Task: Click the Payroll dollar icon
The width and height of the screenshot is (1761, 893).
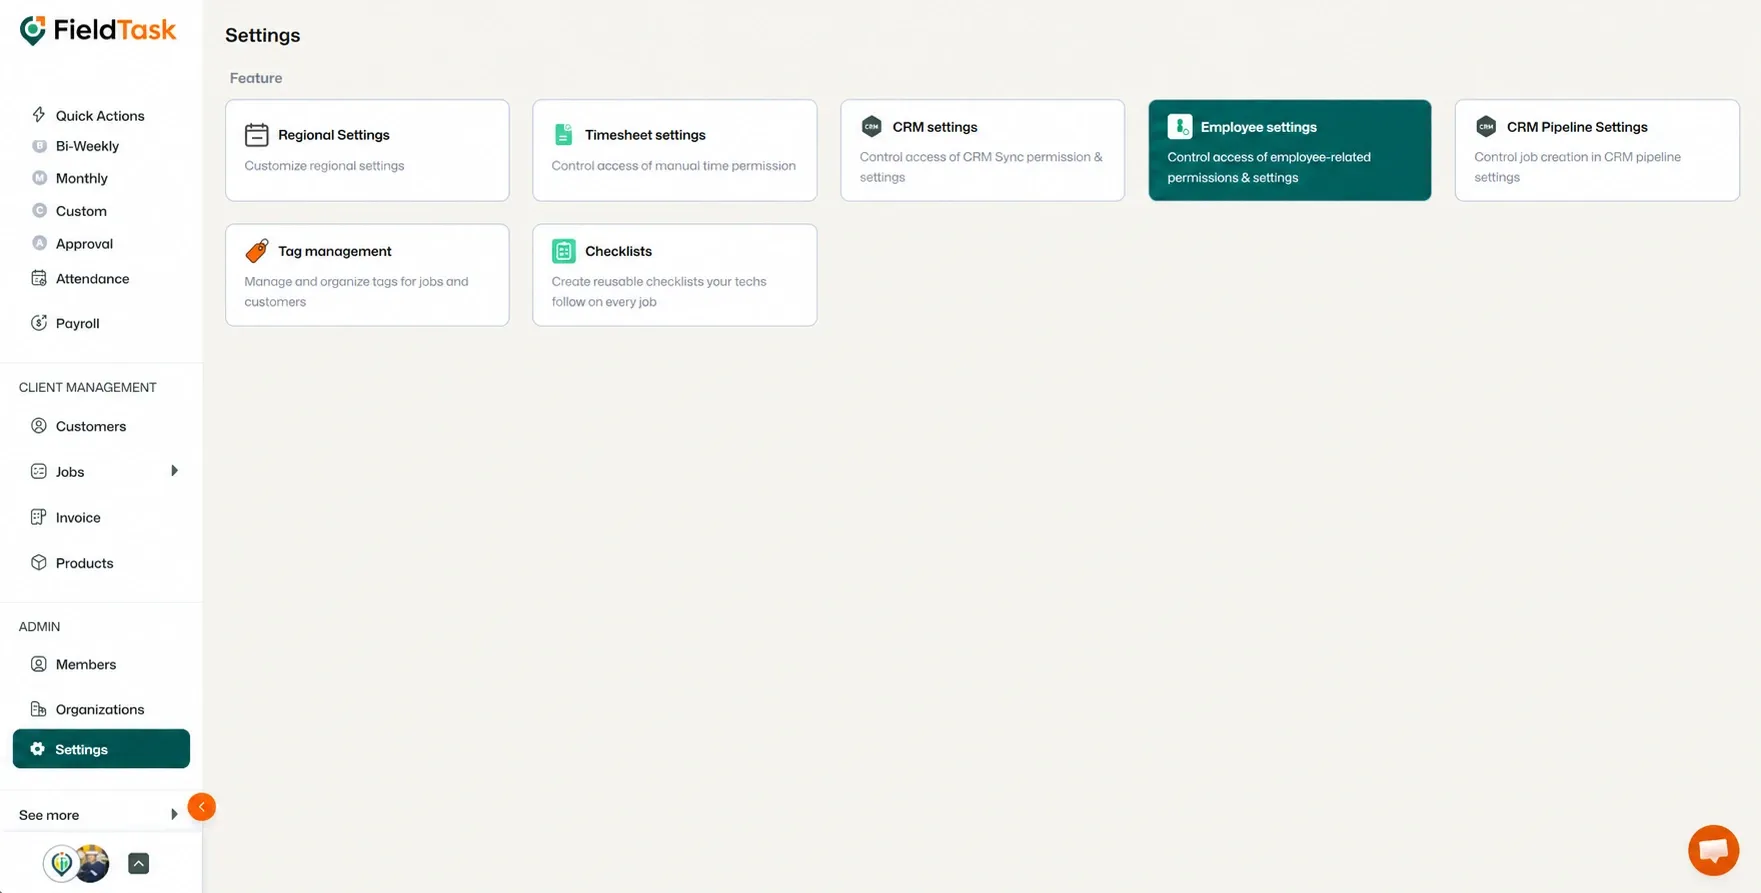Action: (39, 323)
